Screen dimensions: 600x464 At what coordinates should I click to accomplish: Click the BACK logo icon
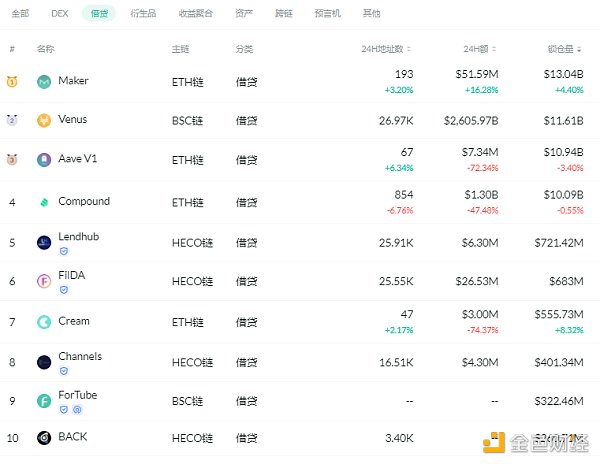44,438
